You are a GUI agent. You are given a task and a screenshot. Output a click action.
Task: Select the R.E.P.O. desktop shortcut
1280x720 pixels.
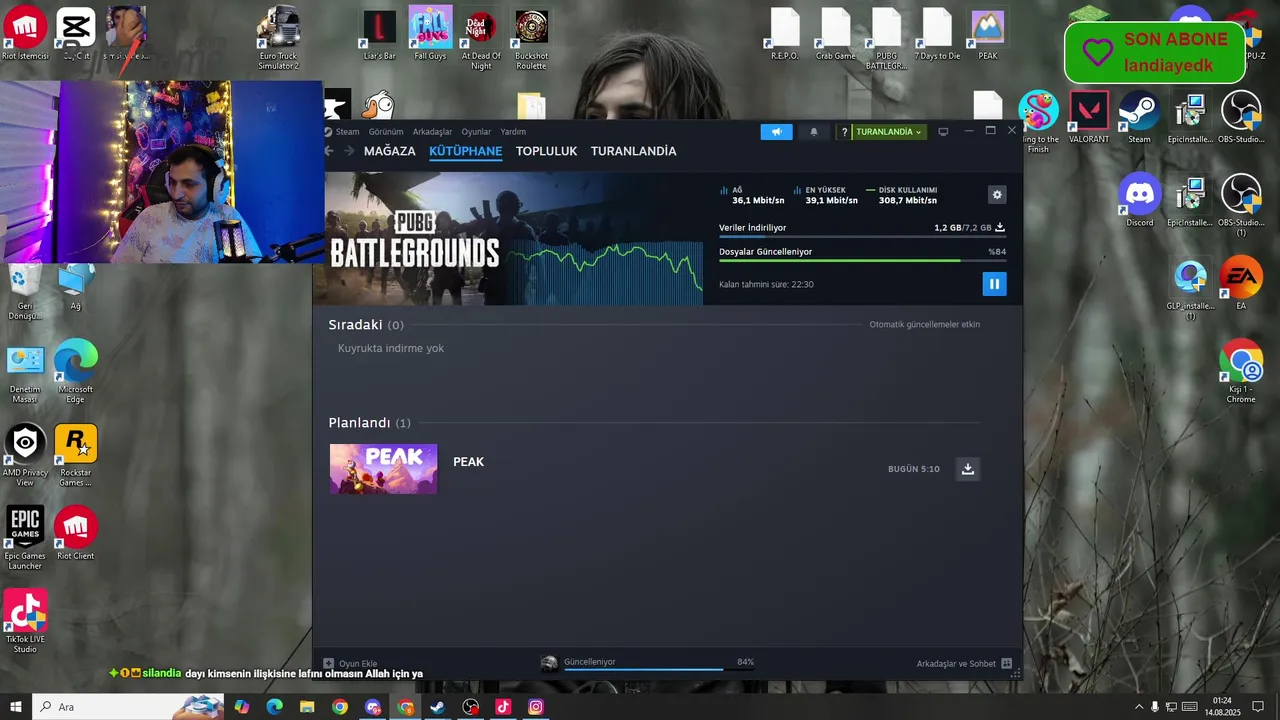point(785,35)
